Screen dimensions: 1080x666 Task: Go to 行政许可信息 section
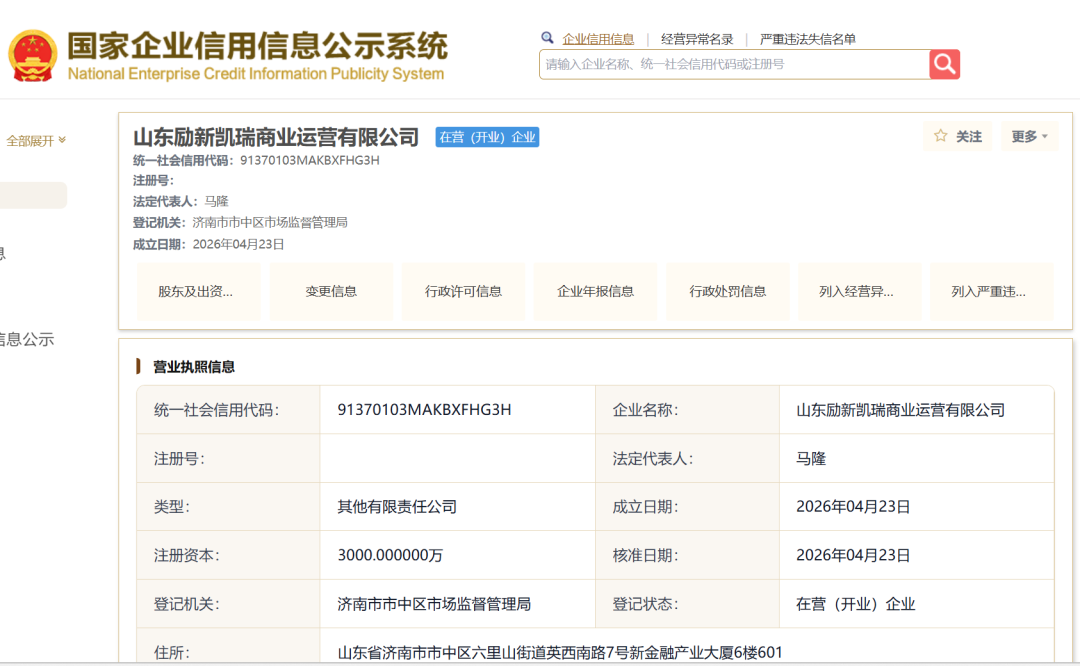463,292
